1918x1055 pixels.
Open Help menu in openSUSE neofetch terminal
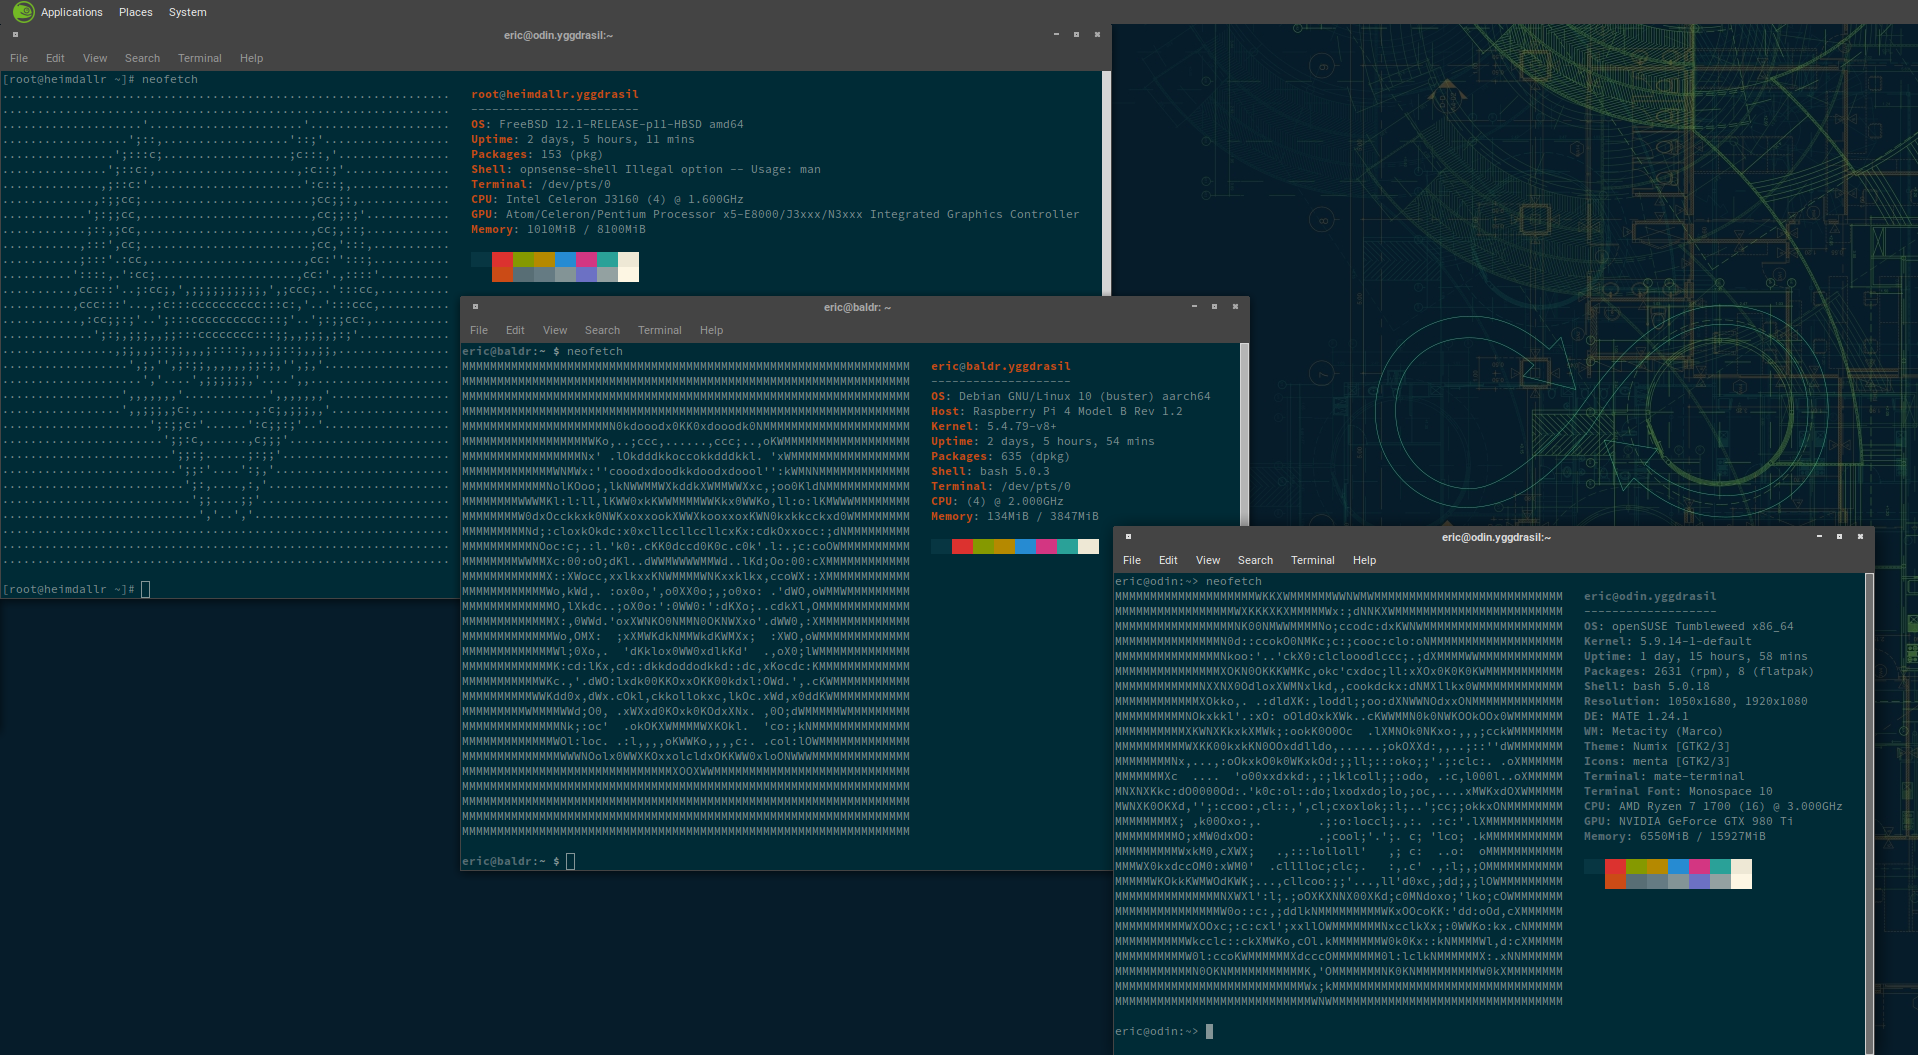[x=1364, y=560]
